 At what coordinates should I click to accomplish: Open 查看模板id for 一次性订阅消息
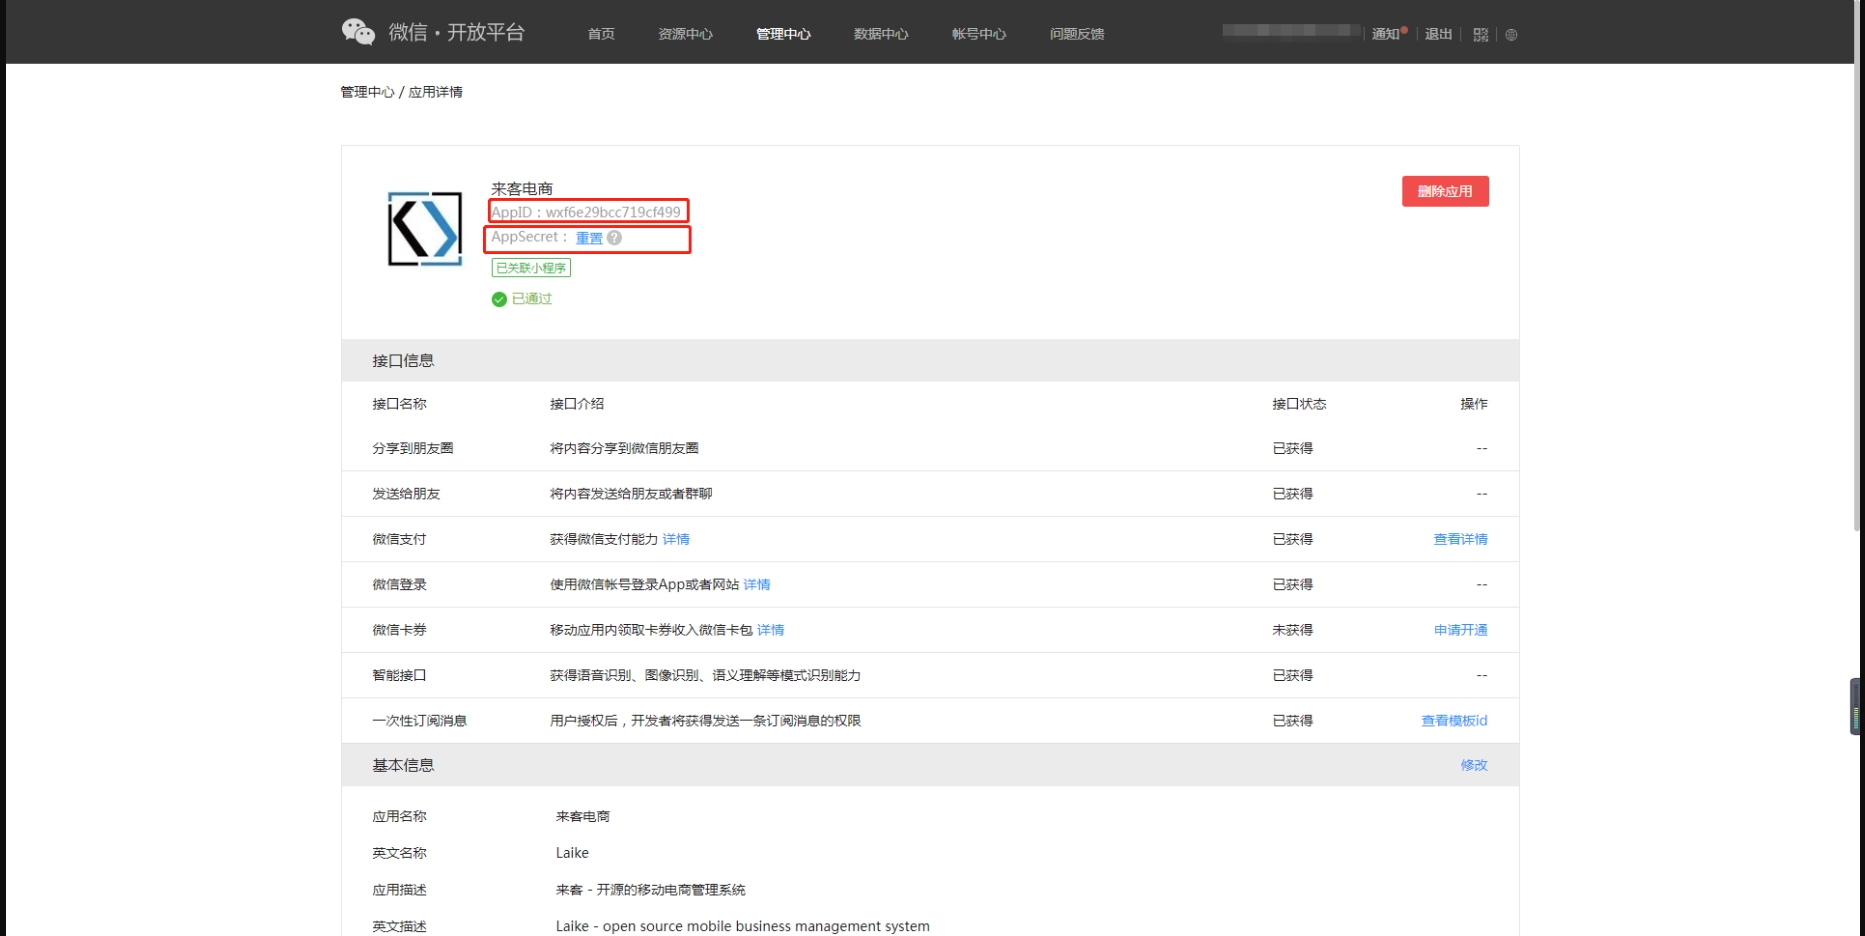coord(1454,721)
